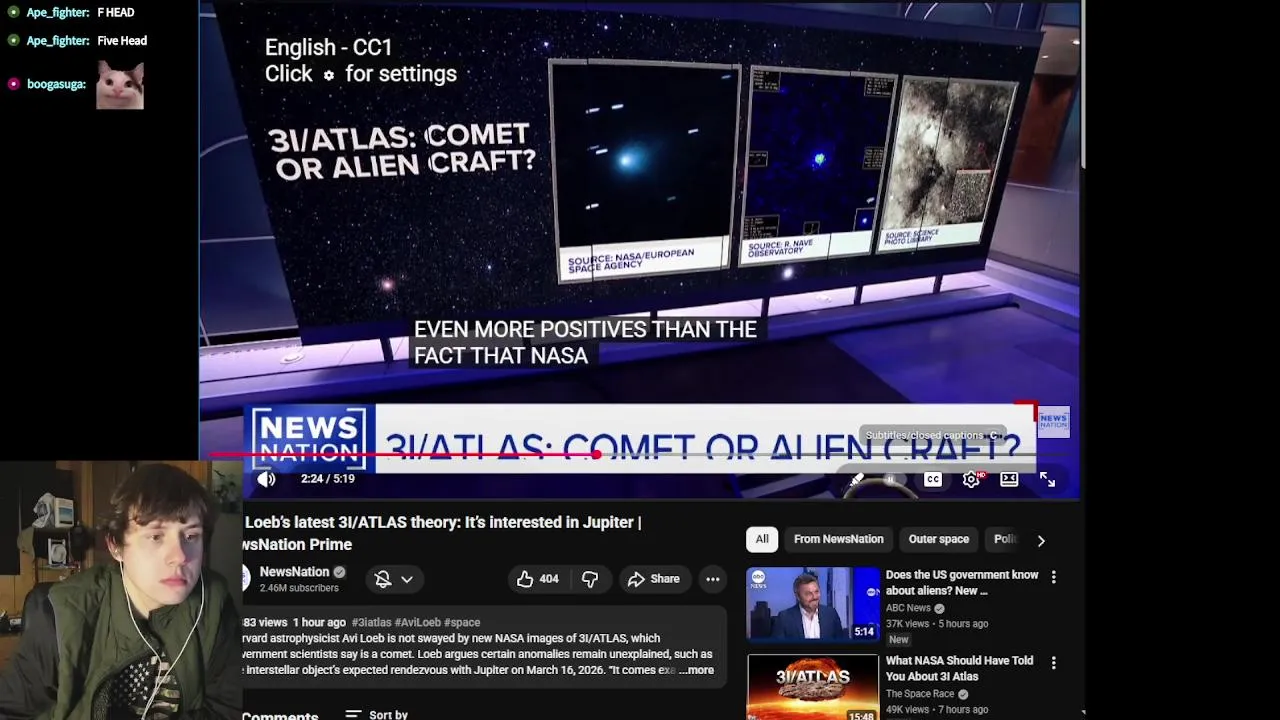Screen dimensions: 1280x720
Task: Share the video
Action: (x=653, y=579)
